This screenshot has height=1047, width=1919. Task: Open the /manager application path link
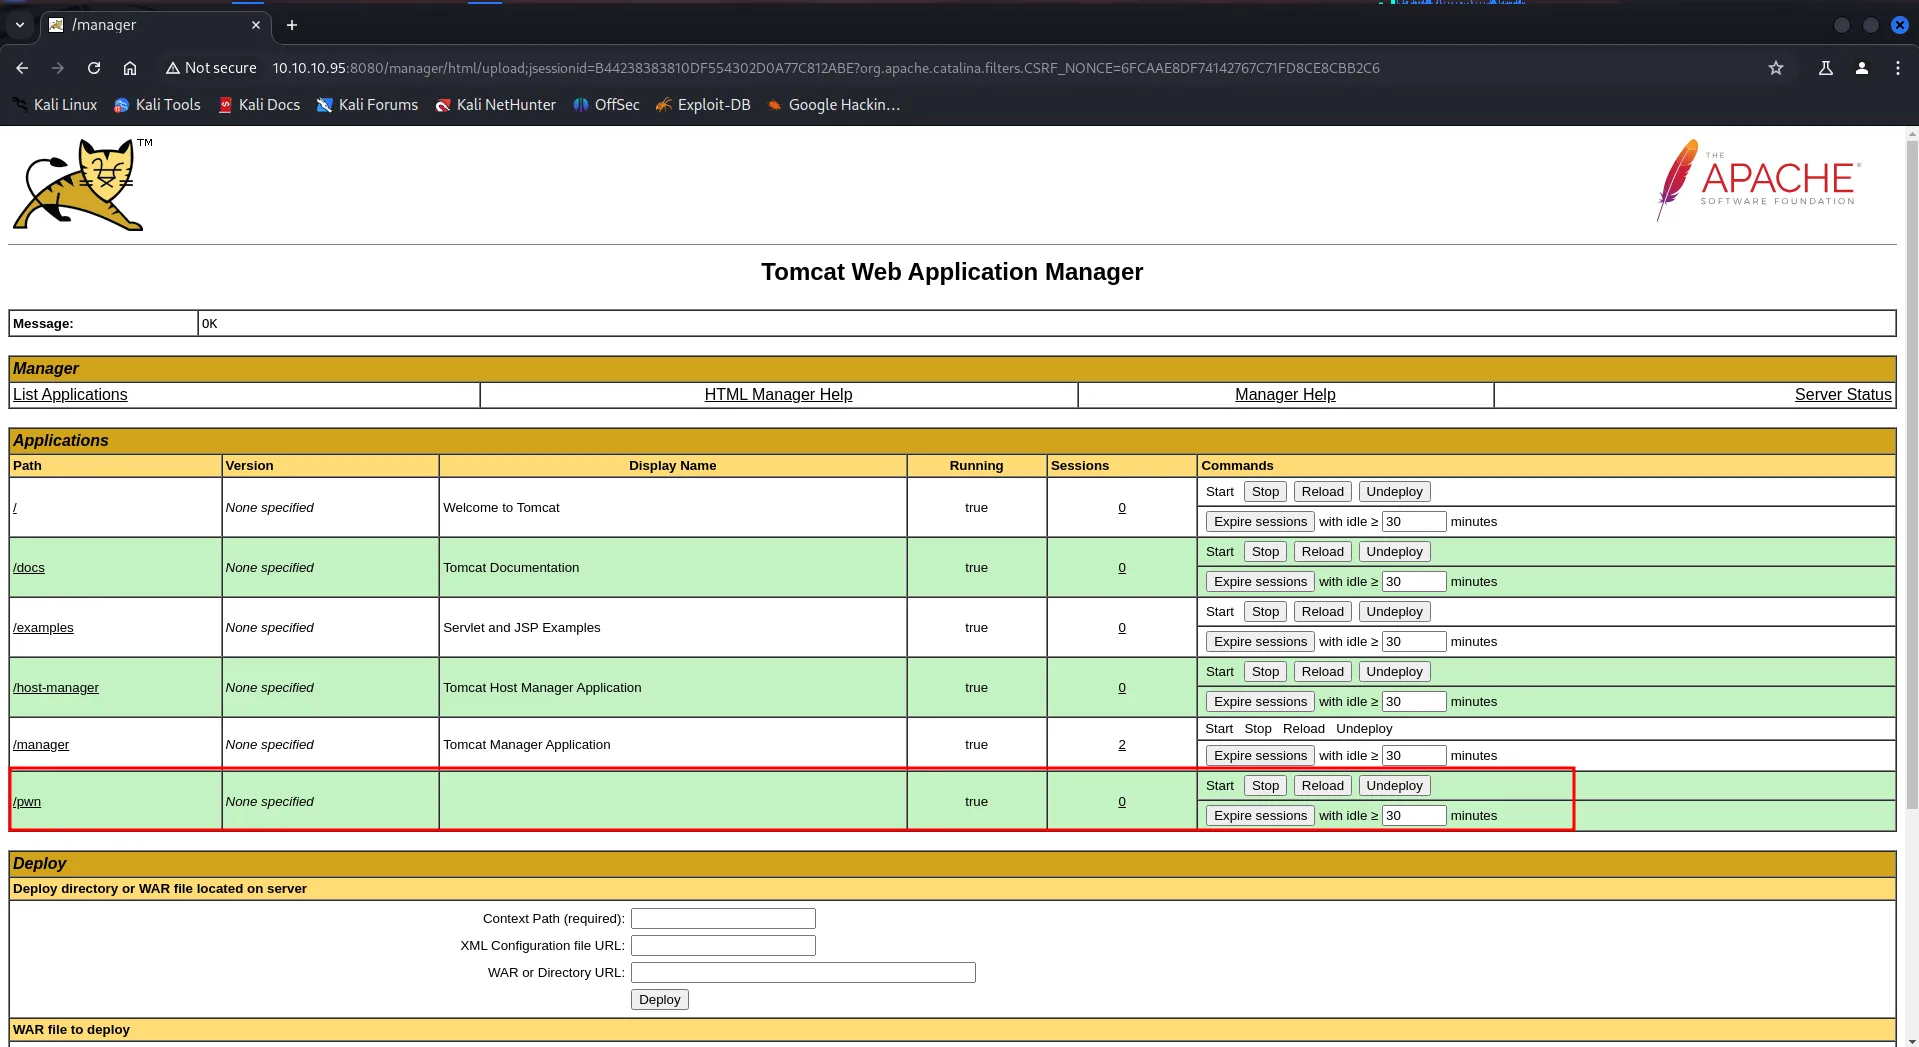[x=41, y=745]
